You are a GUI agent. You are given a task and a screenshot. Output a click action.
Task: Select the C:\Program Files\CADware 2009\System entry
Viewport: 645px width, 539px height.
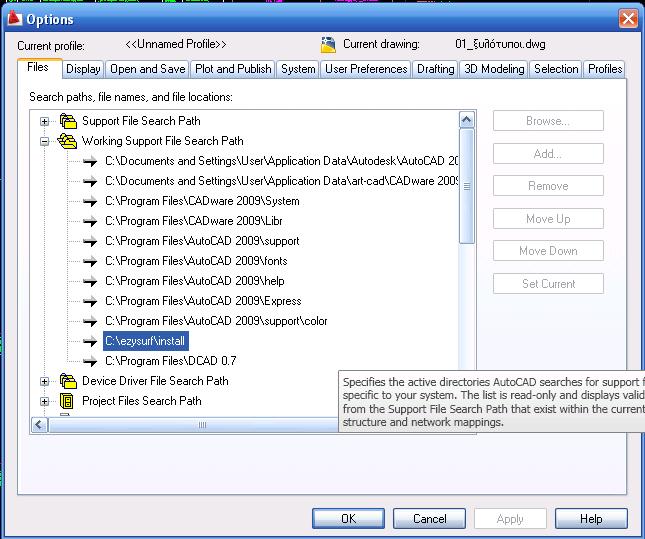(202, 201)
